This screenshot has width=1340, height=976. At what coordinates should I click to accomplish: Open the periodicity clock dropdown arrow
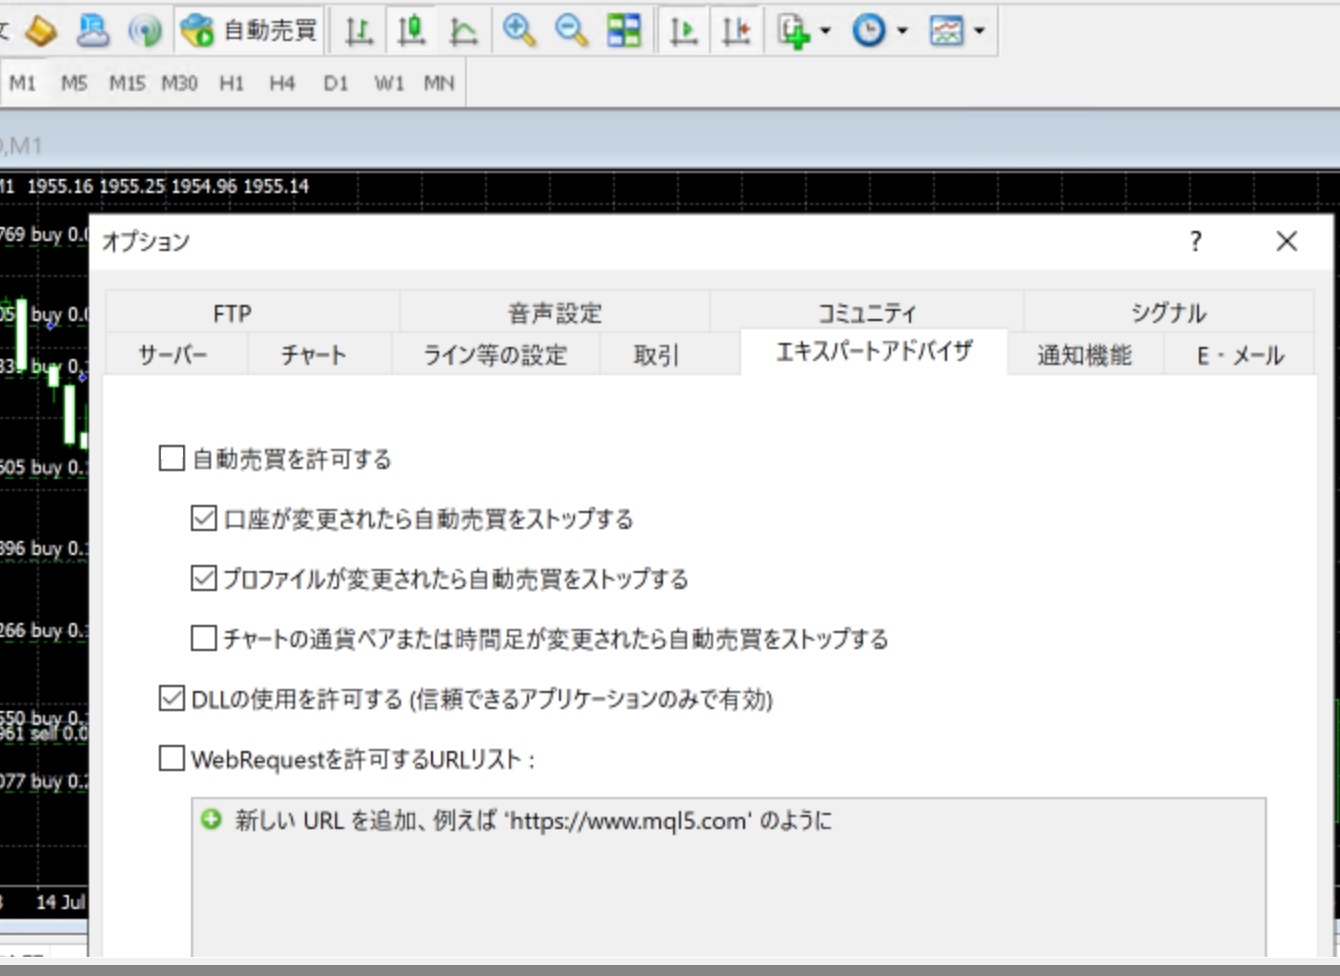902,31
